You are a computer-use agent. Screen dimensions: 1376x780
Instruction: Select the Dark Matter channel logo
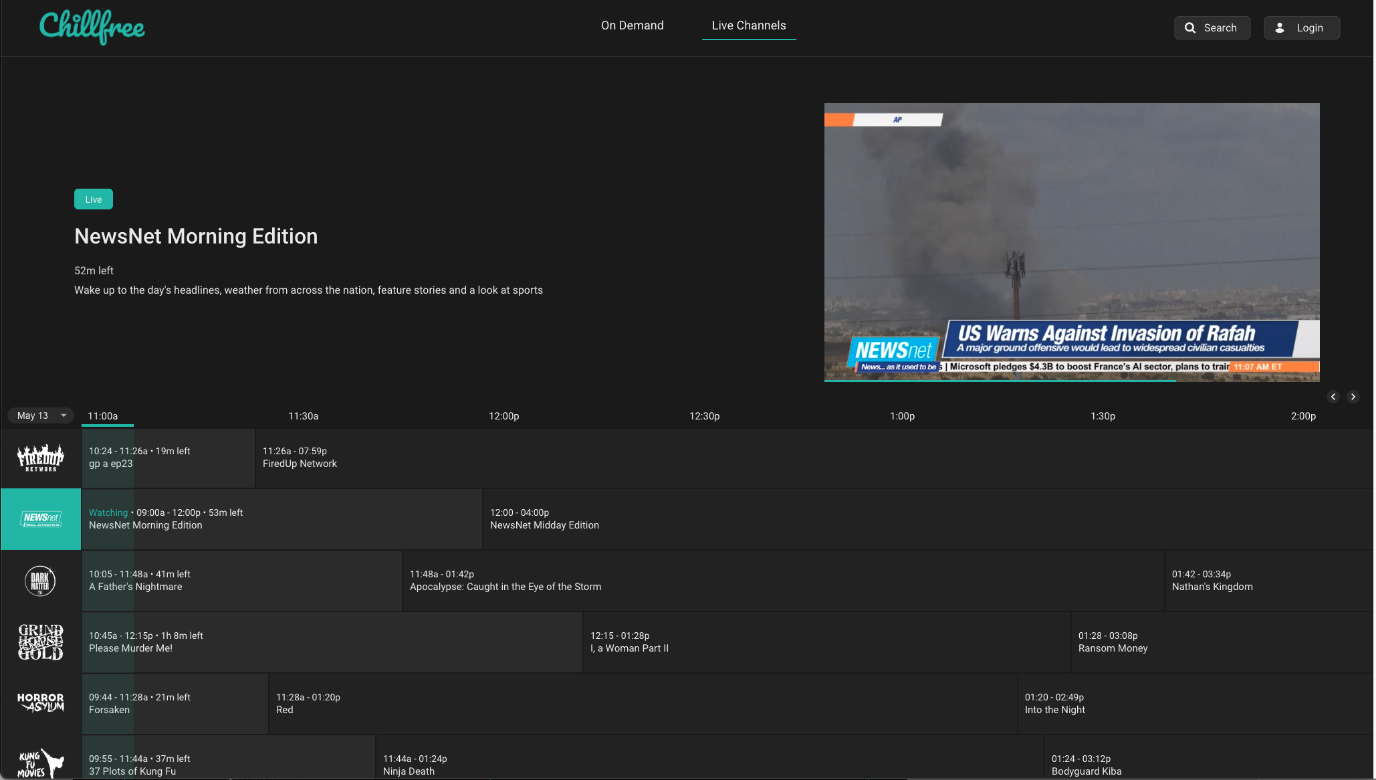40,581
